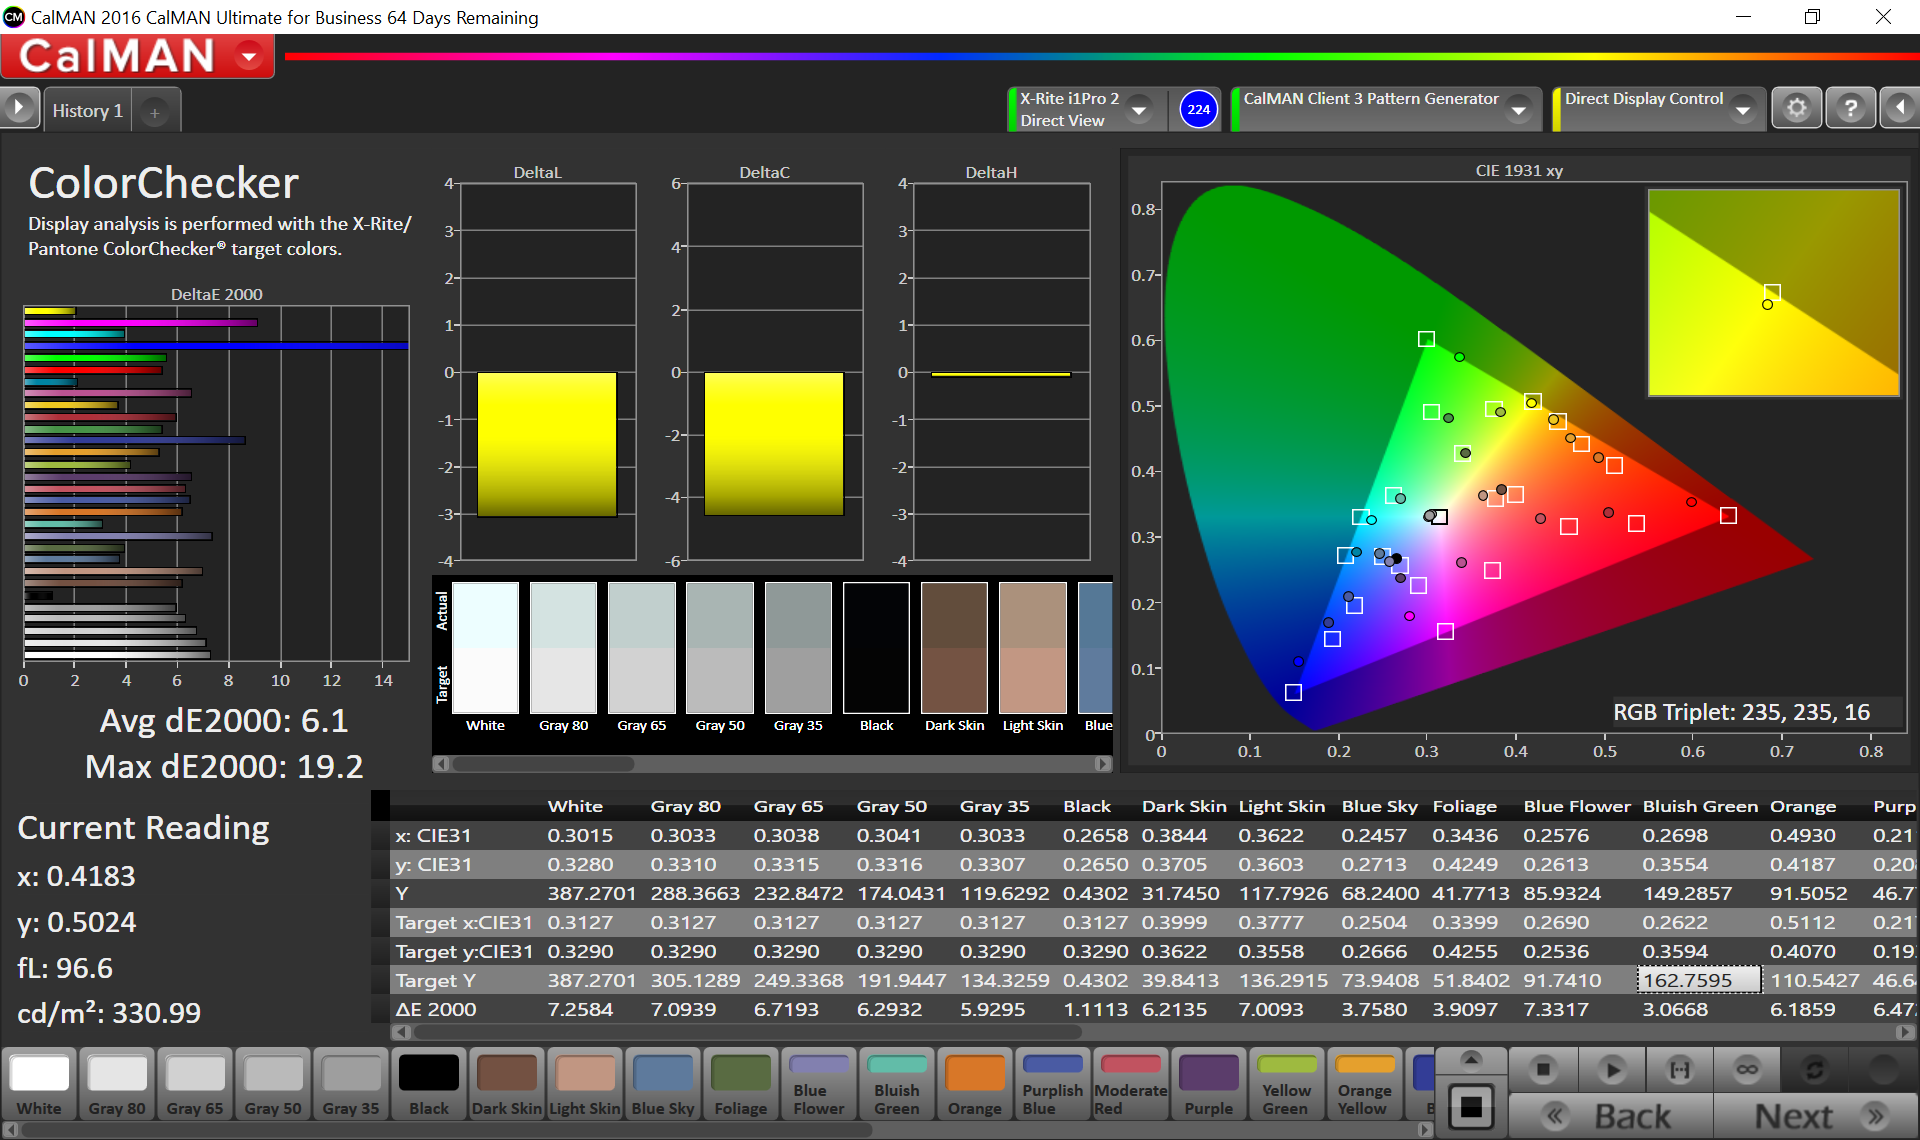This screenshot has height=1140, width=1920.
Task: Select the Orange Yellow patch button
Action: 1365,1084
